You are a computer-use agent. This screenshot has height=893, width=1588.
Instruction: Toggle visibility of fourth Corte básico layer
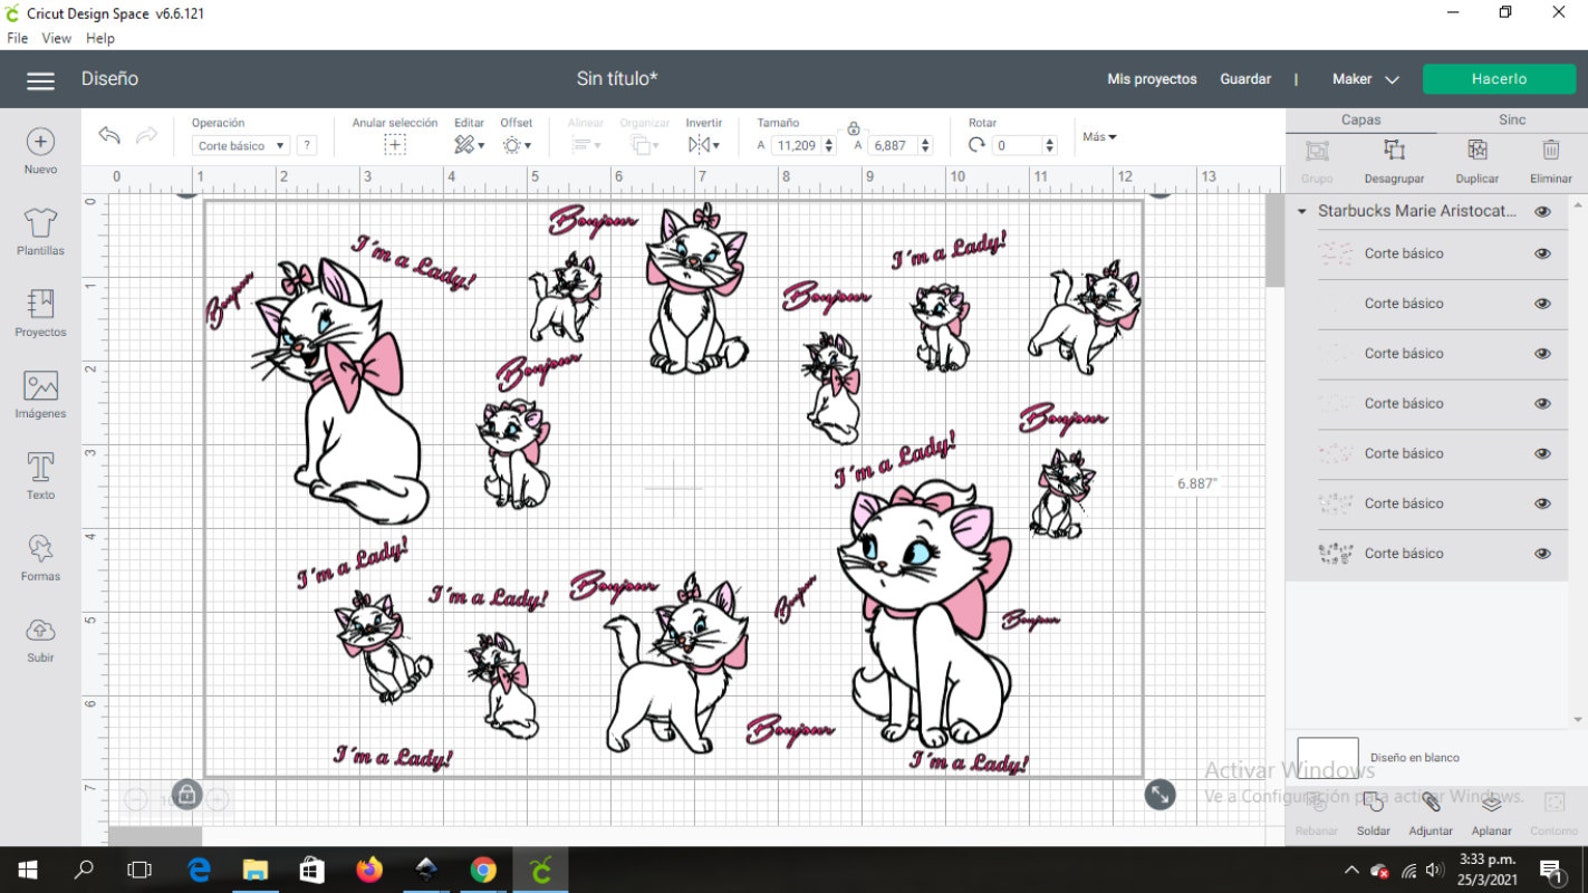pyautogui.click(x=1543, y=403)
